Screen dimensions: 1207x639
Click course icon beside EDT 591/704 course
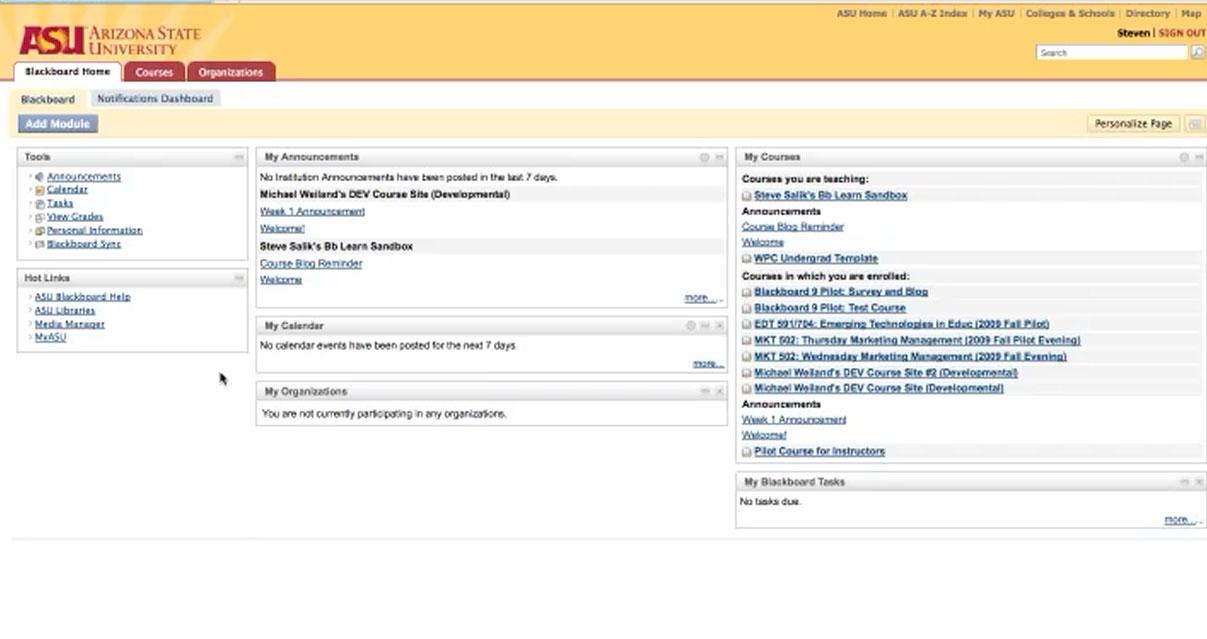coord(747,324)
